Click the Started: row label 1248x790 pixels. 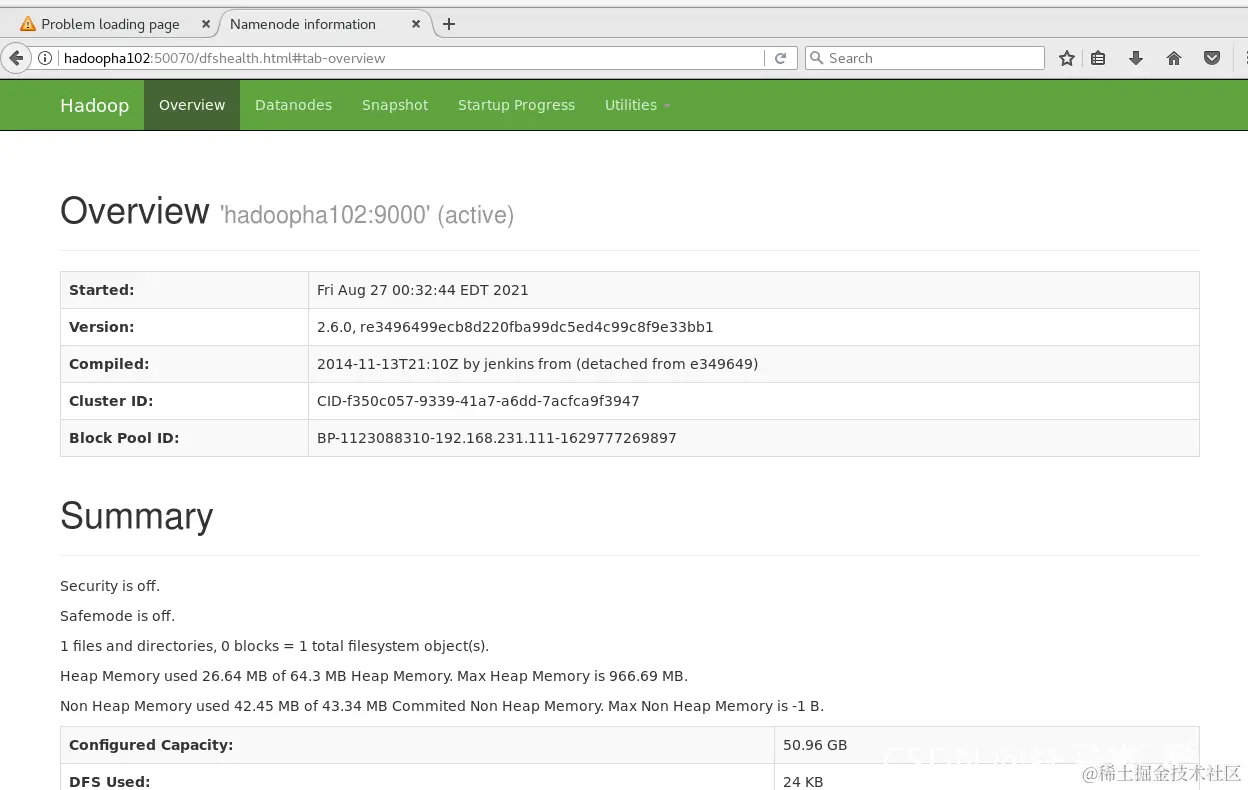point(101,290)
